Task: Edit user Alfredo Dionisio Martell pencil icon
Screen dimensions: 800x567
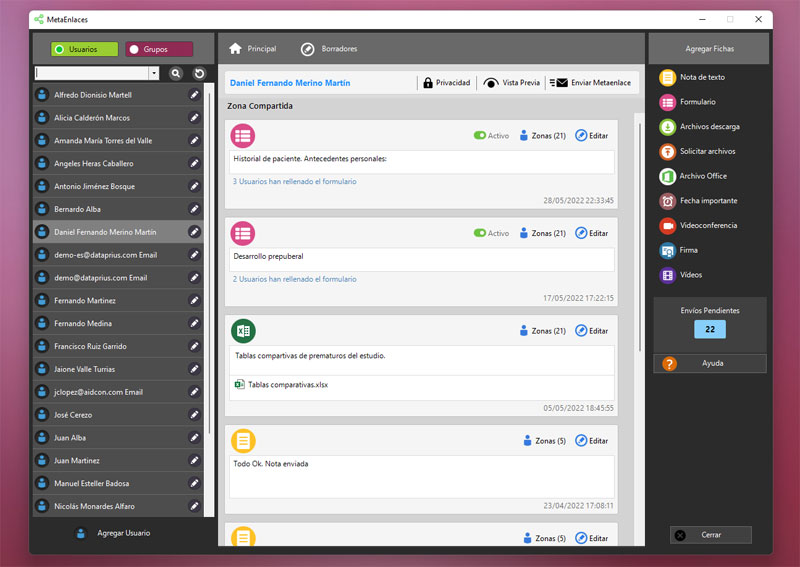Action: click(194, 94)
